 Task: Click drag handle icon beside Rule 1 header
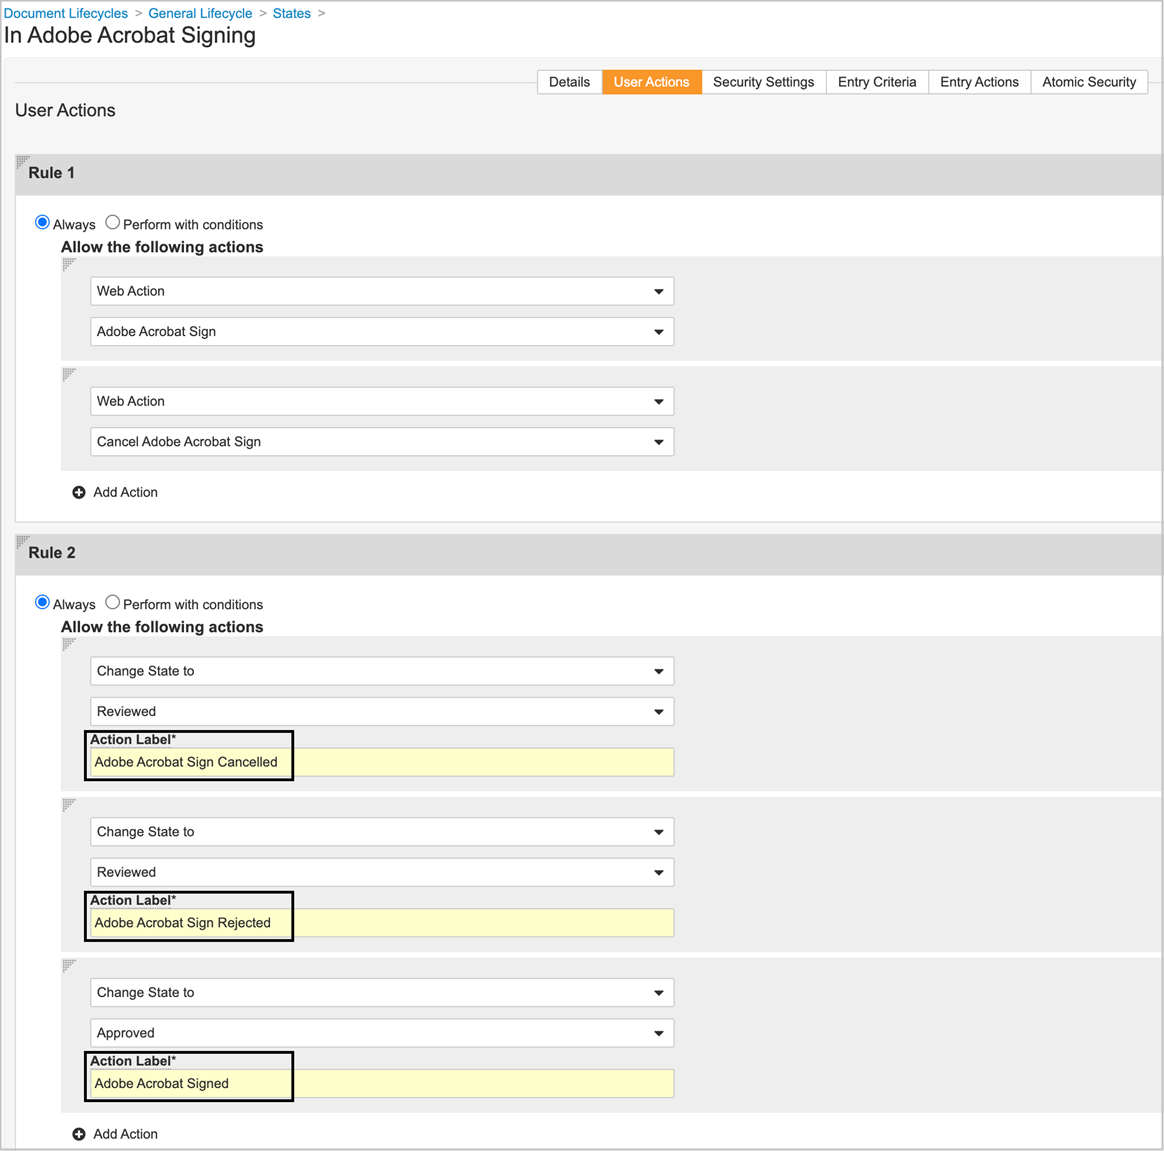[x=23, y=161]
